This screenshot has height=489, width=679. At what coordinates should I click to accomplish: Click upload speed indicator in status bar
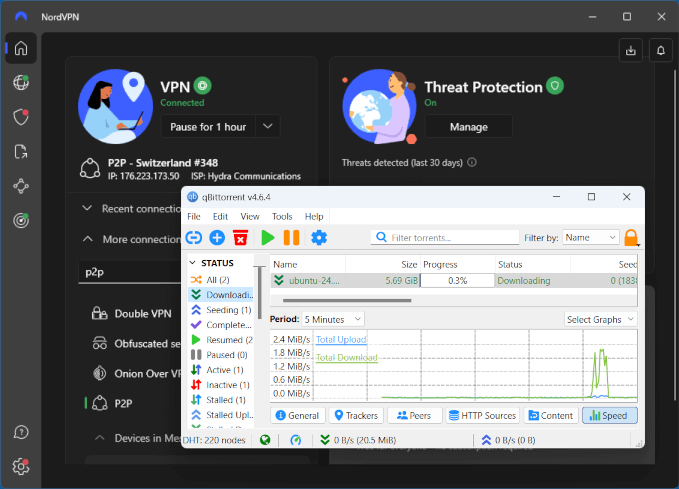pos(508,440)
